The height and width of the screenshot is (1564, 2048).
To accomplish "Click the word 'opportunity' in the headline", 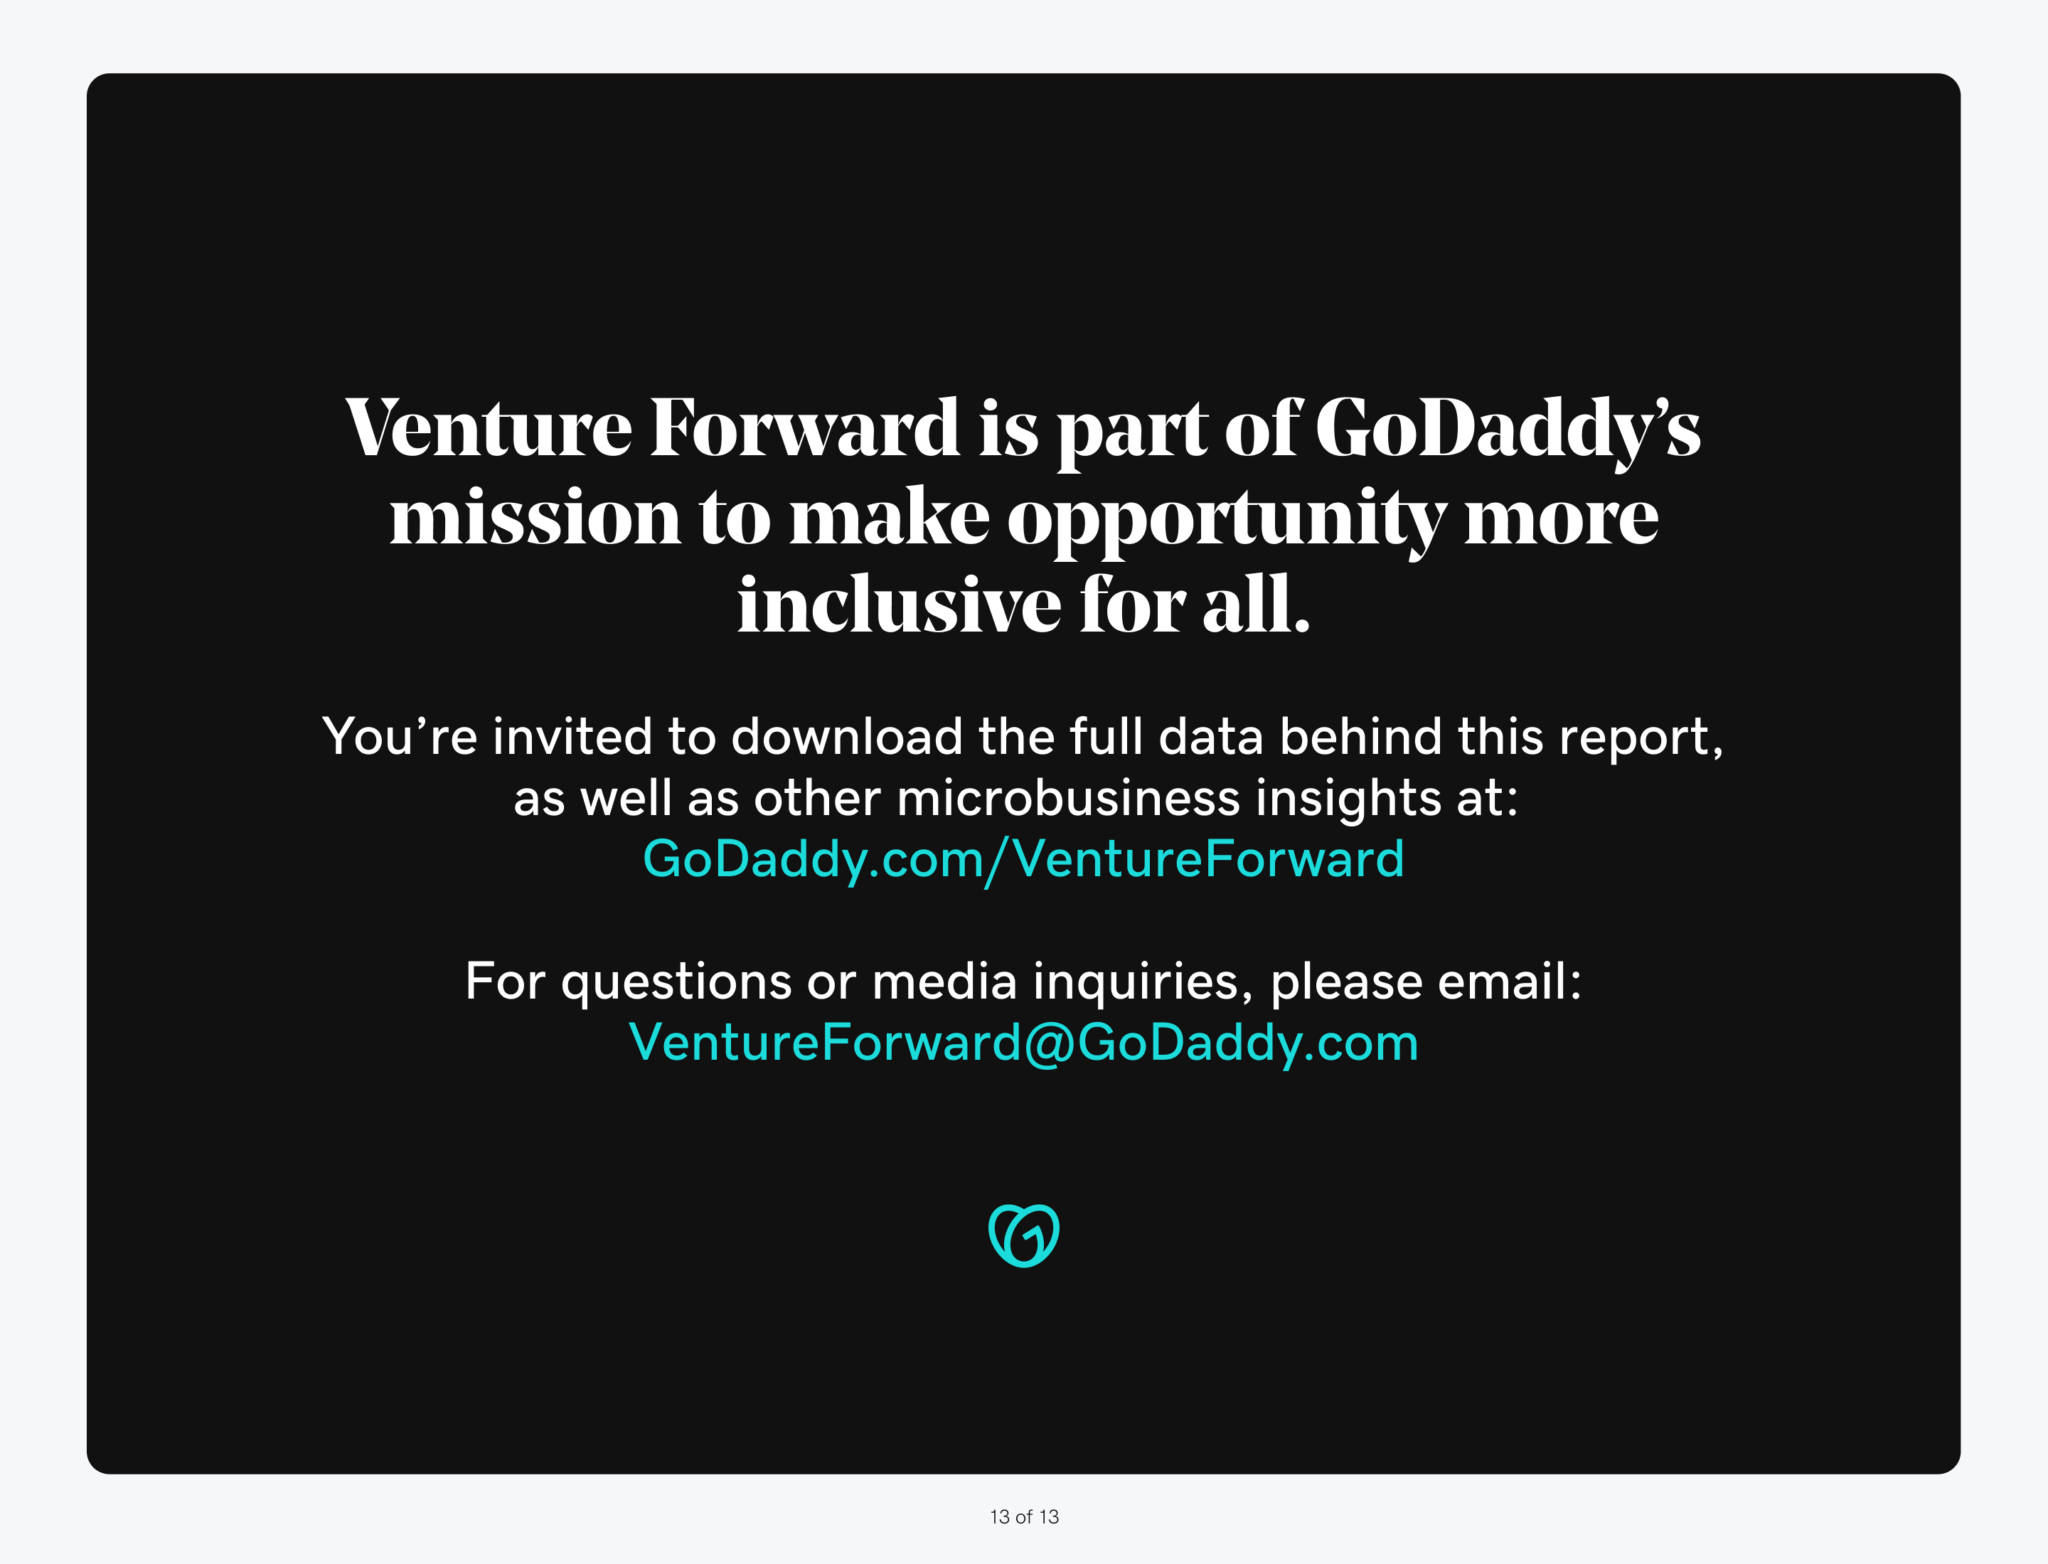I will 1225,521.
